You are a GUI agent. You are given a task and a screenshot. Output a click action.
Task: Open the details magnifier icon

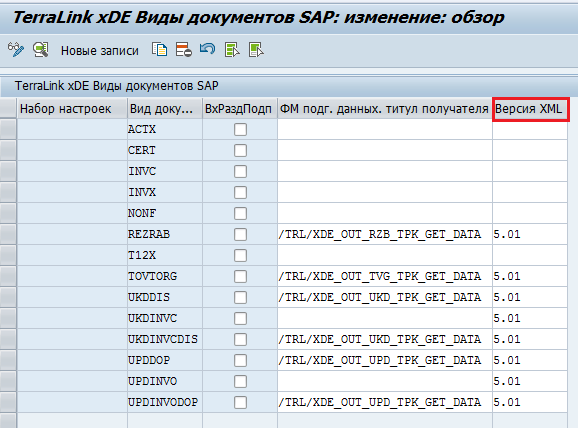[x=41, y=50]
